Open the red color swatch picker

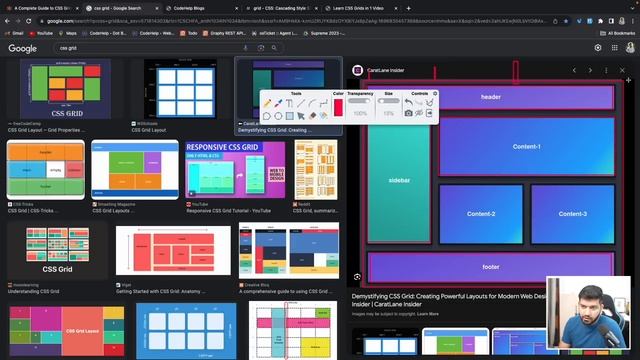click(x=338, y=107)
